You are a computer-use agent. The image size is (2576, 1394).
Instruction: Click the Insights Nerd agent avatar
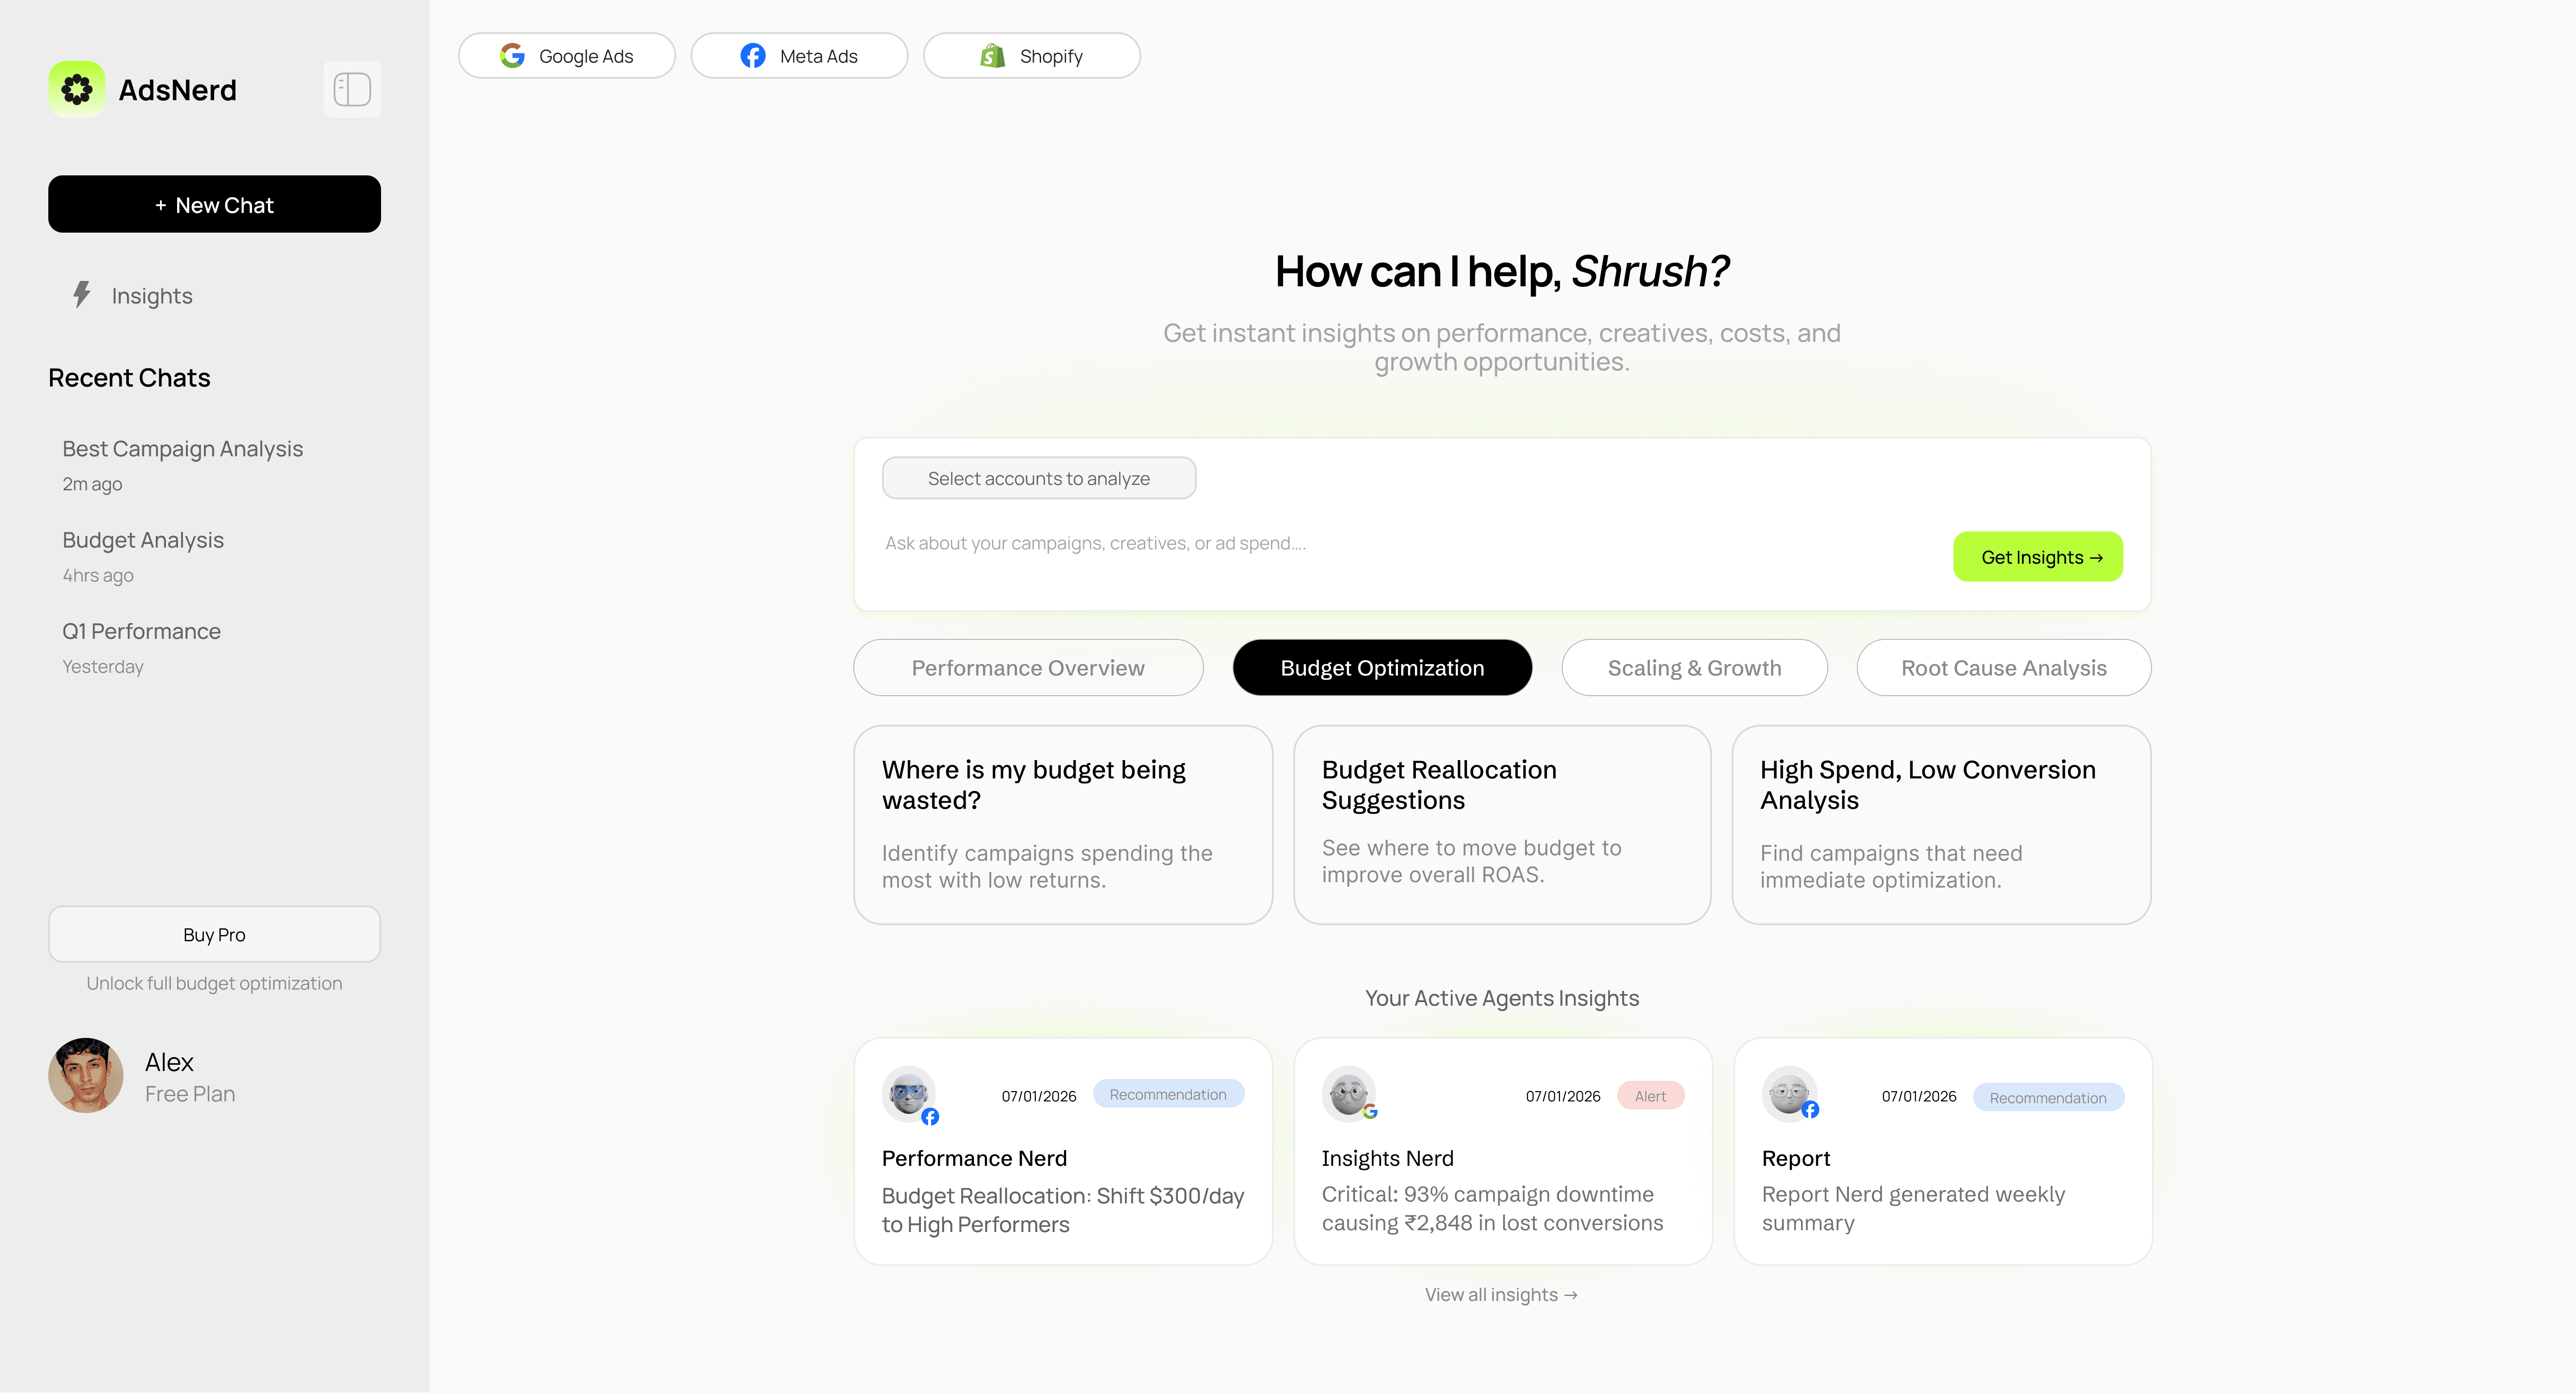(1348, 1093)
